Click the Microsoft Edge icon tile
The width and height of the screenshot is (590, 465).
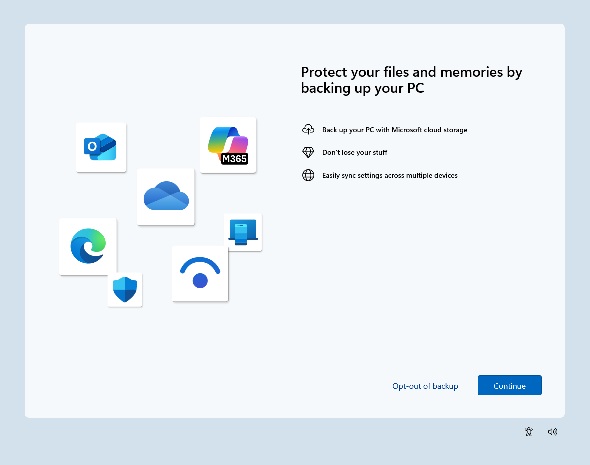(x=88, y=246)
